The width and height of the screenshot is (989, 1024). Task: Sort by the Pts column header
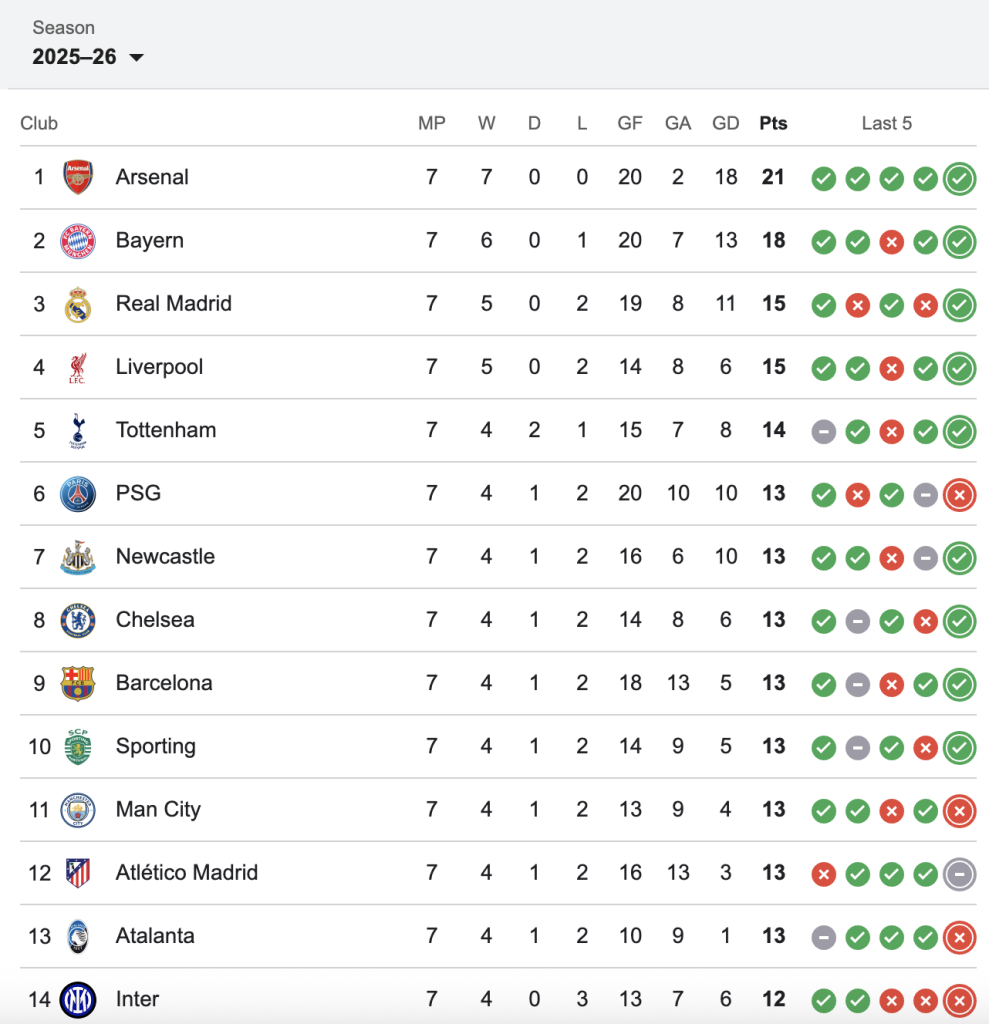(x=774, y=123)
